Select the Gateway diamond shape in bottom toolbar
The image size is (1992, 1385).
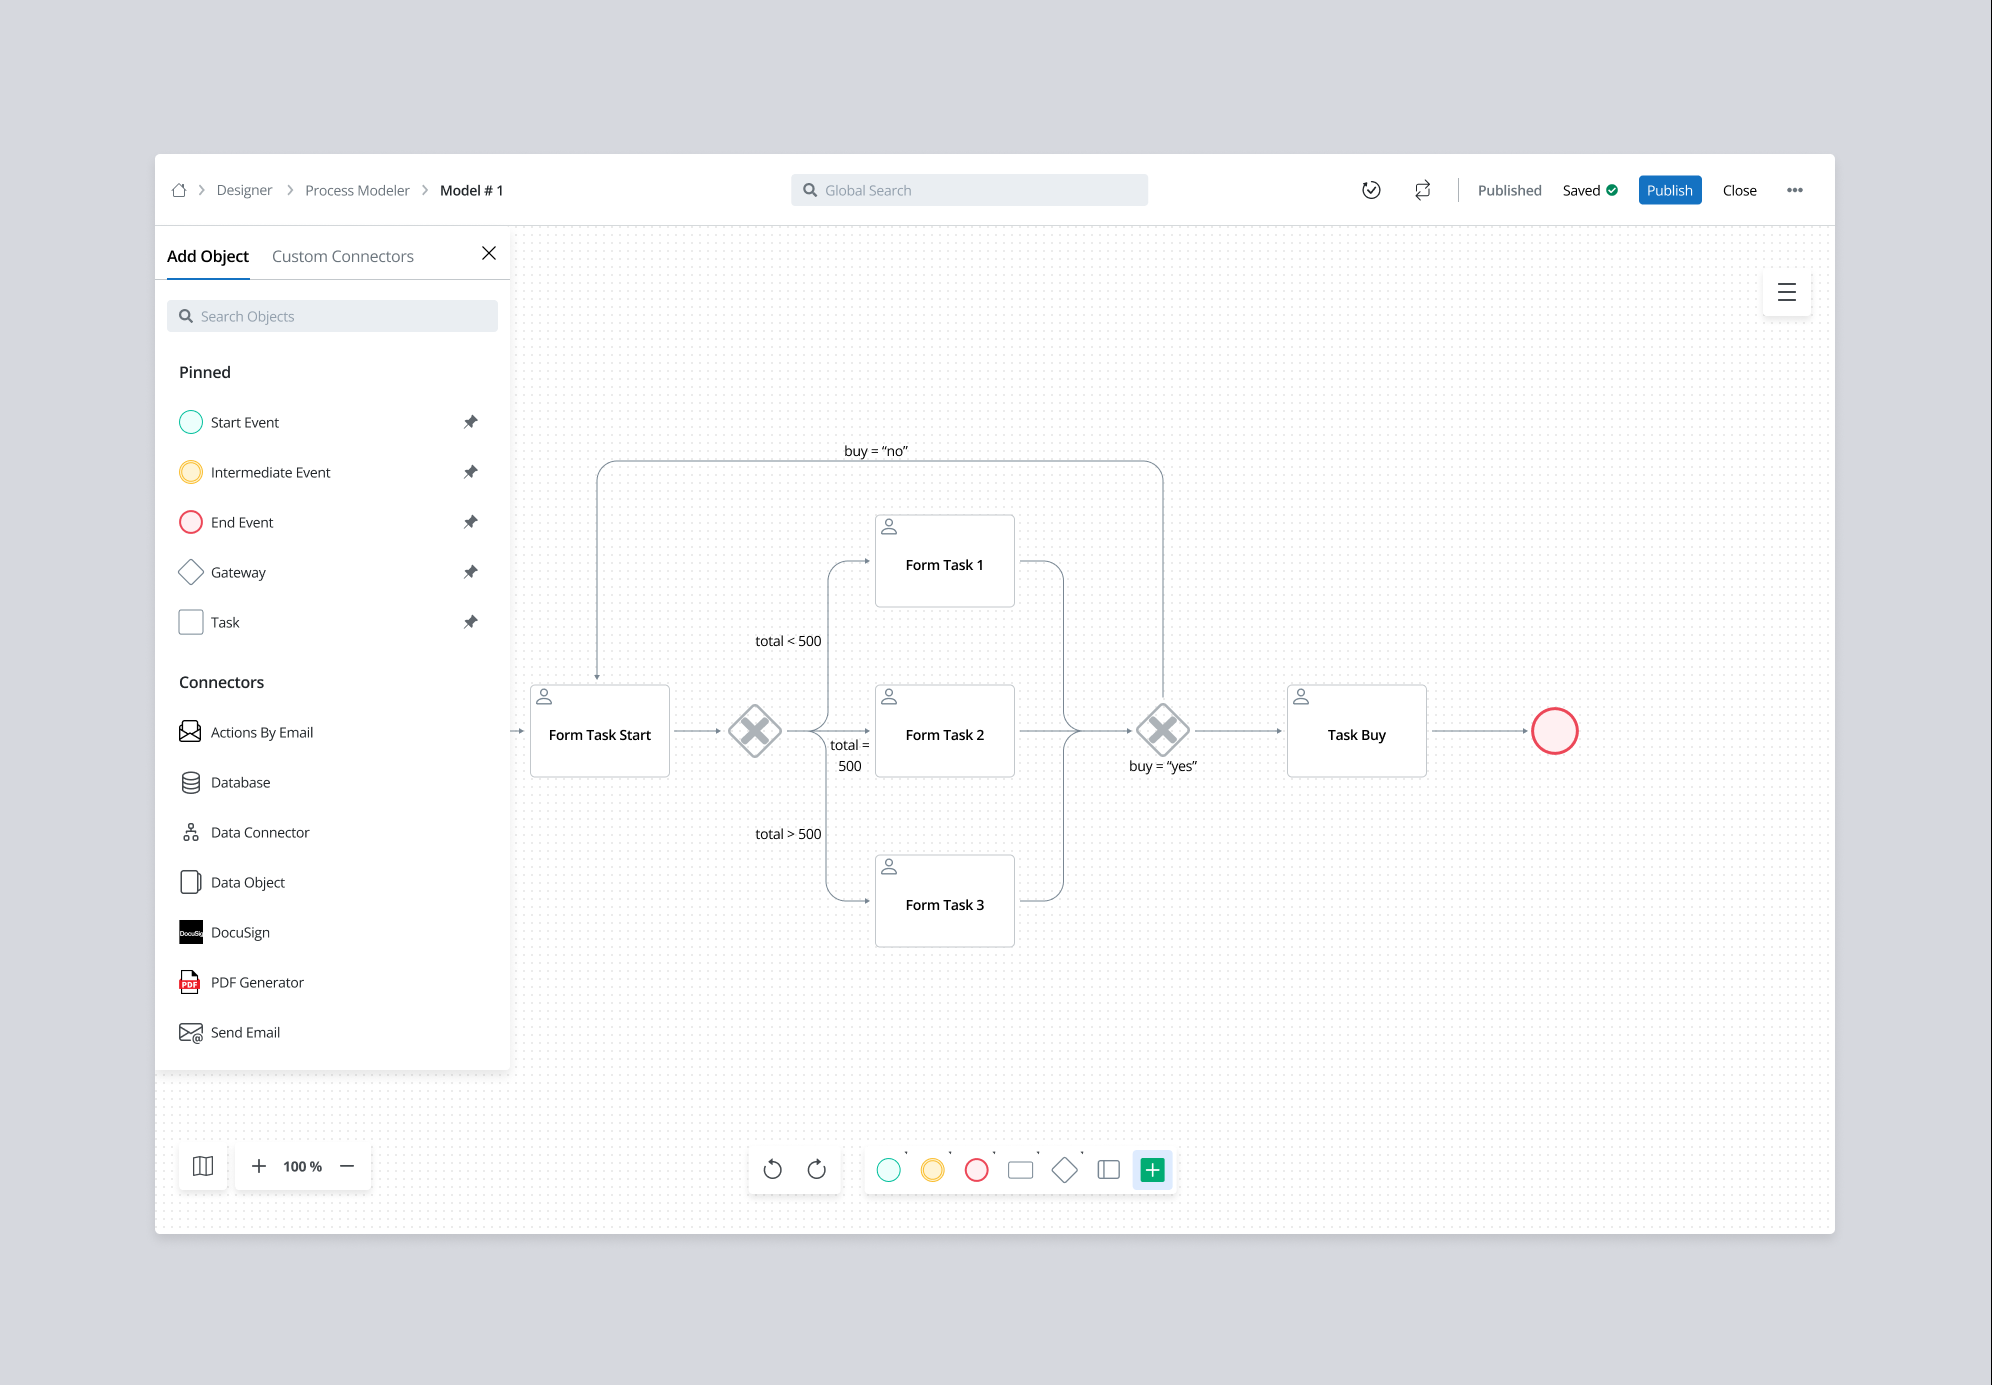(x=1064, y=1169)
